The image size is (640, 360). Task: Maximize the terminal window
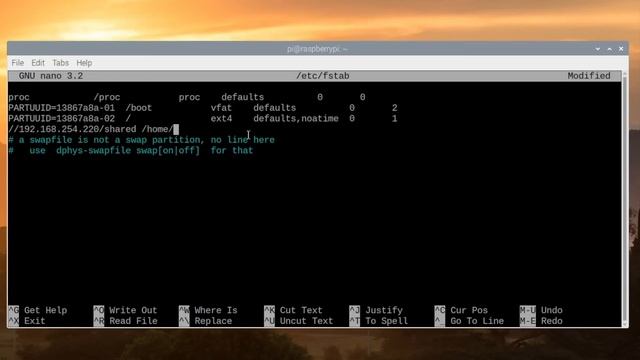pos(609,49)
